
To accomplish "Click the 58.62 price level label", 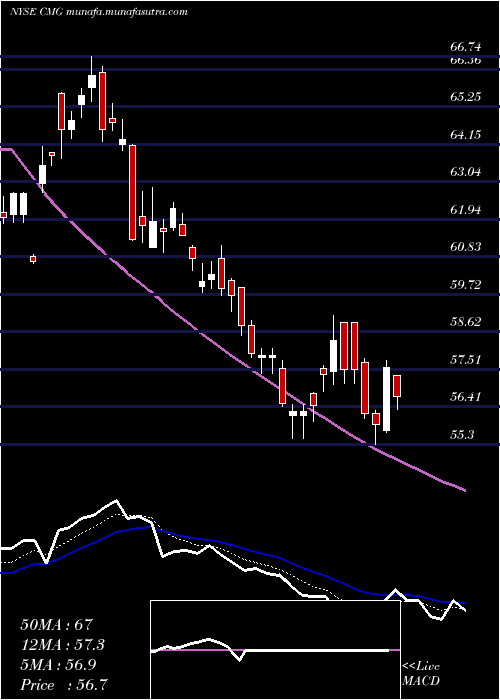I will [465, 321].
